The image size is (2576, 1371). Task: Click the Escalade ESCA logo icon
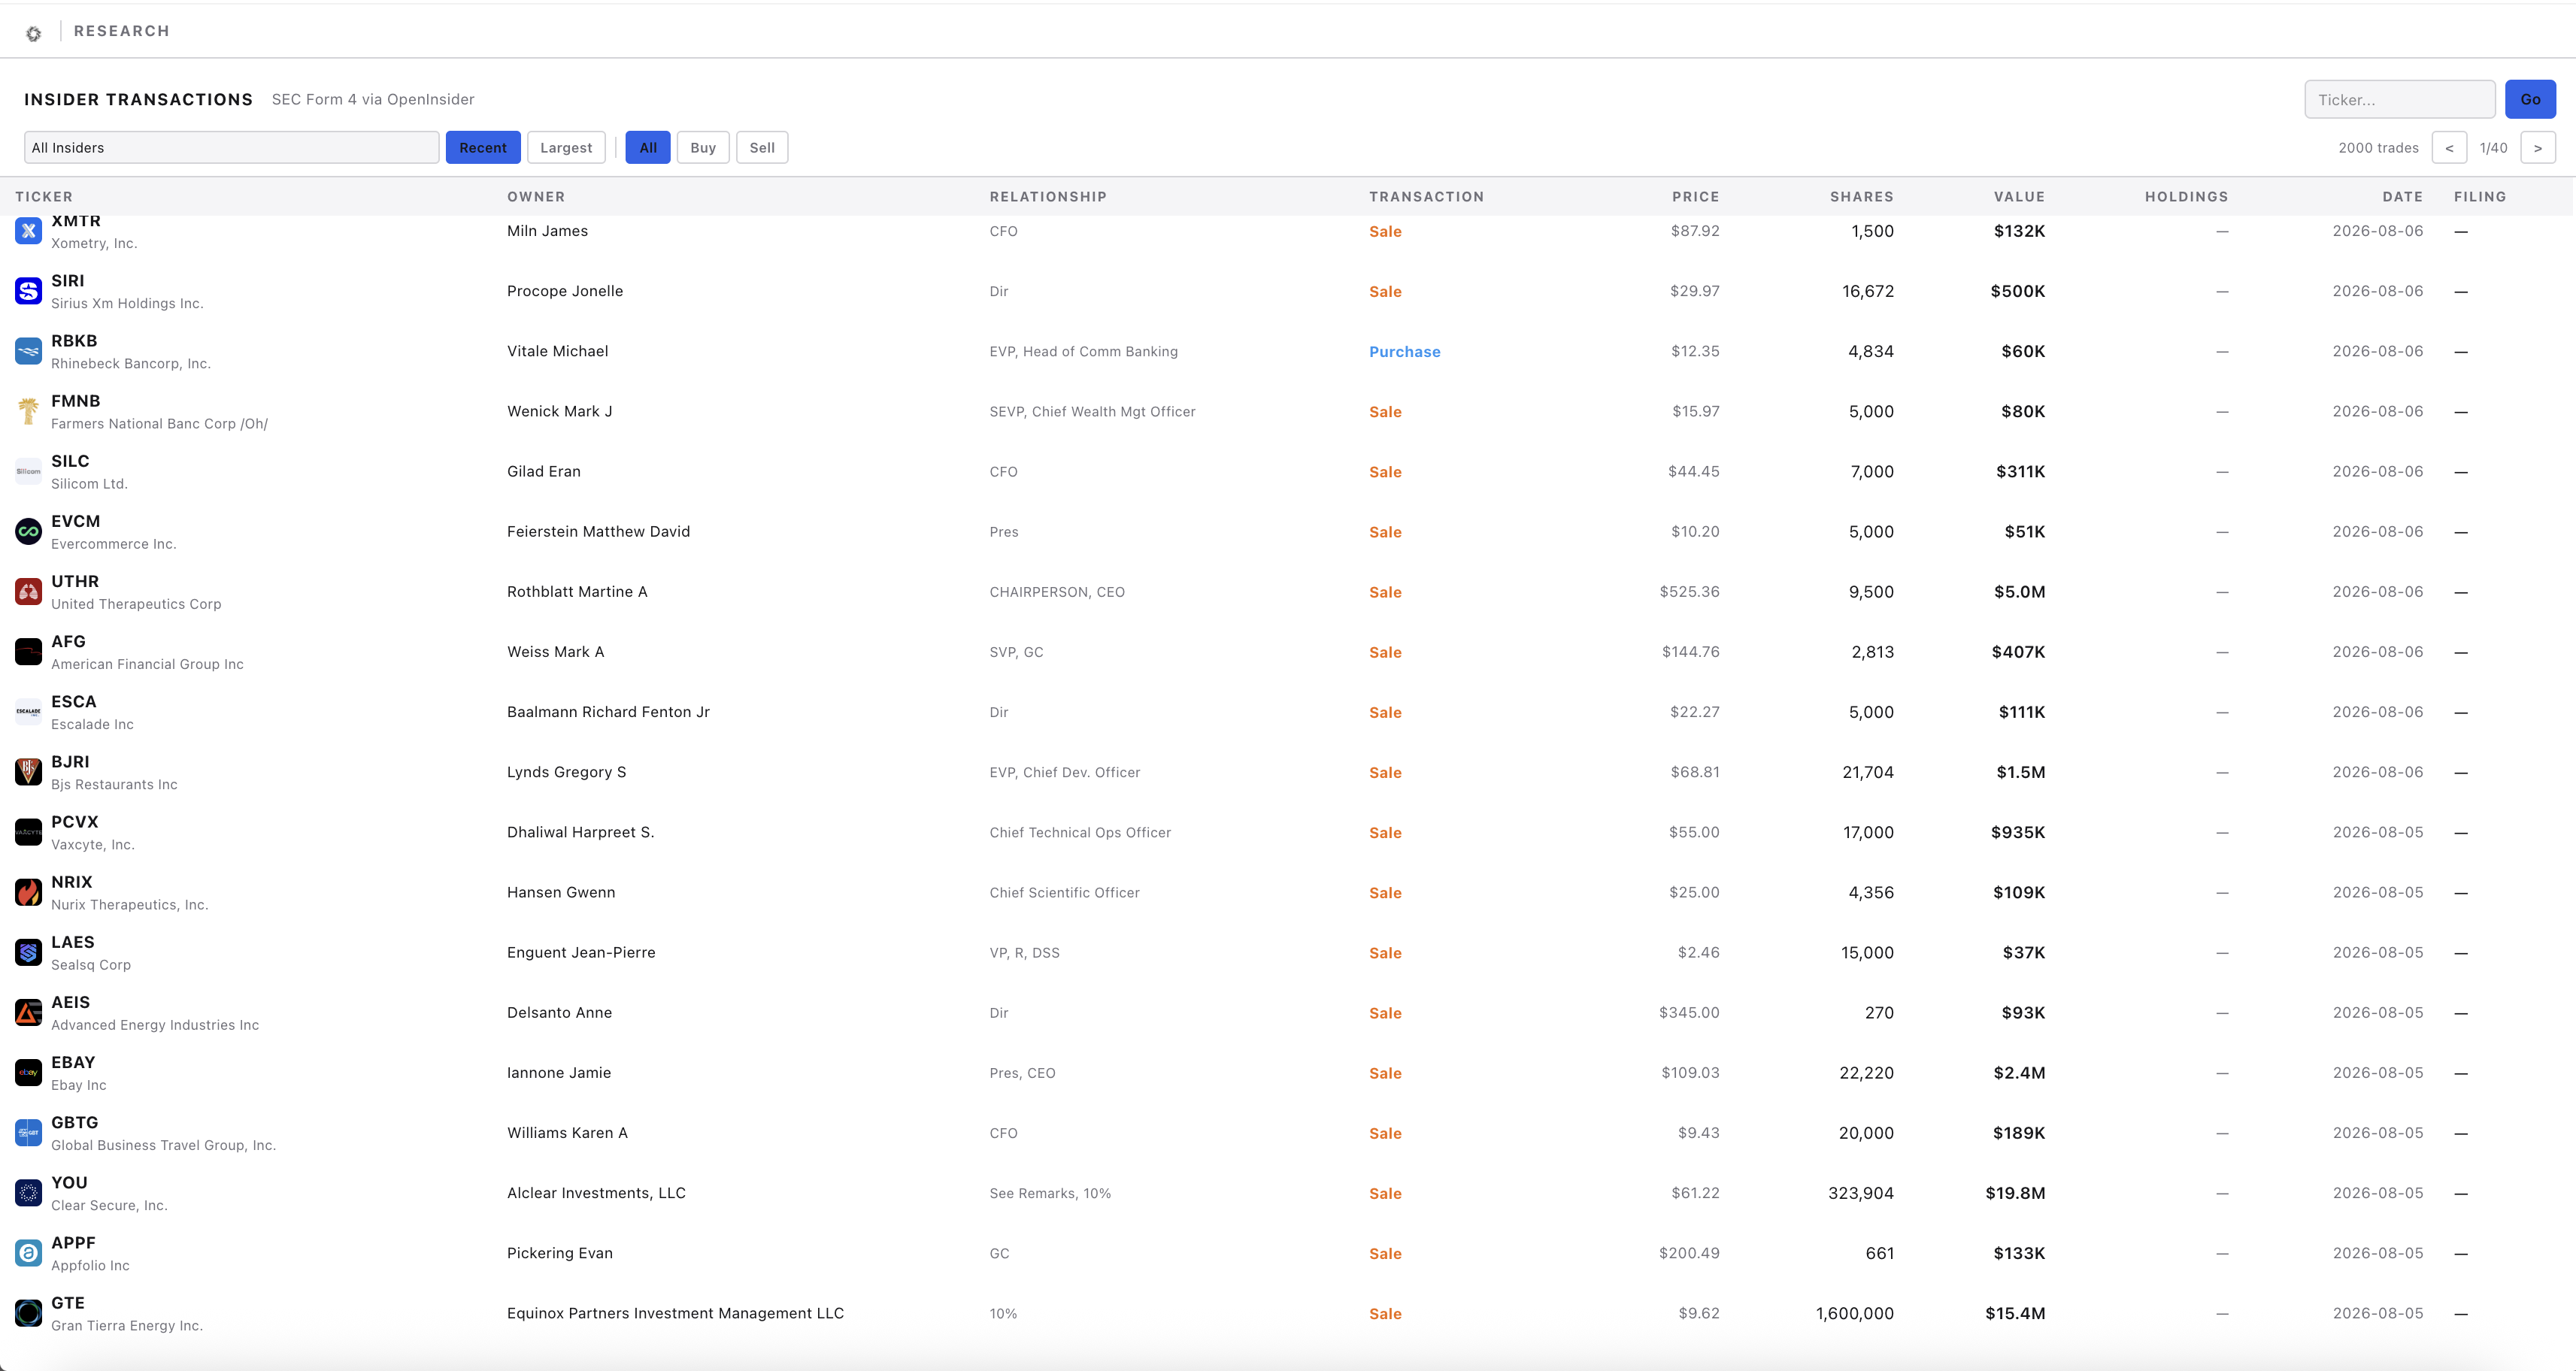[x=28, y=712]
